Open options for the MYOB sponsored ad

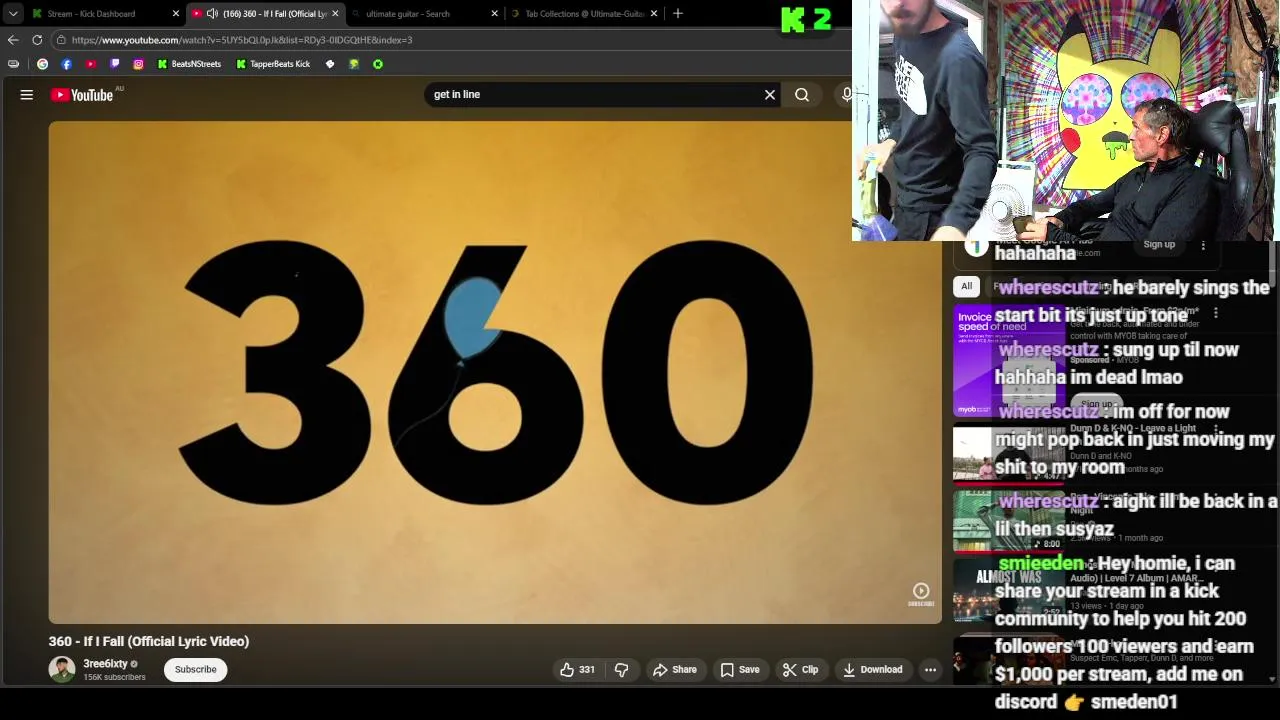point(1216,314)
